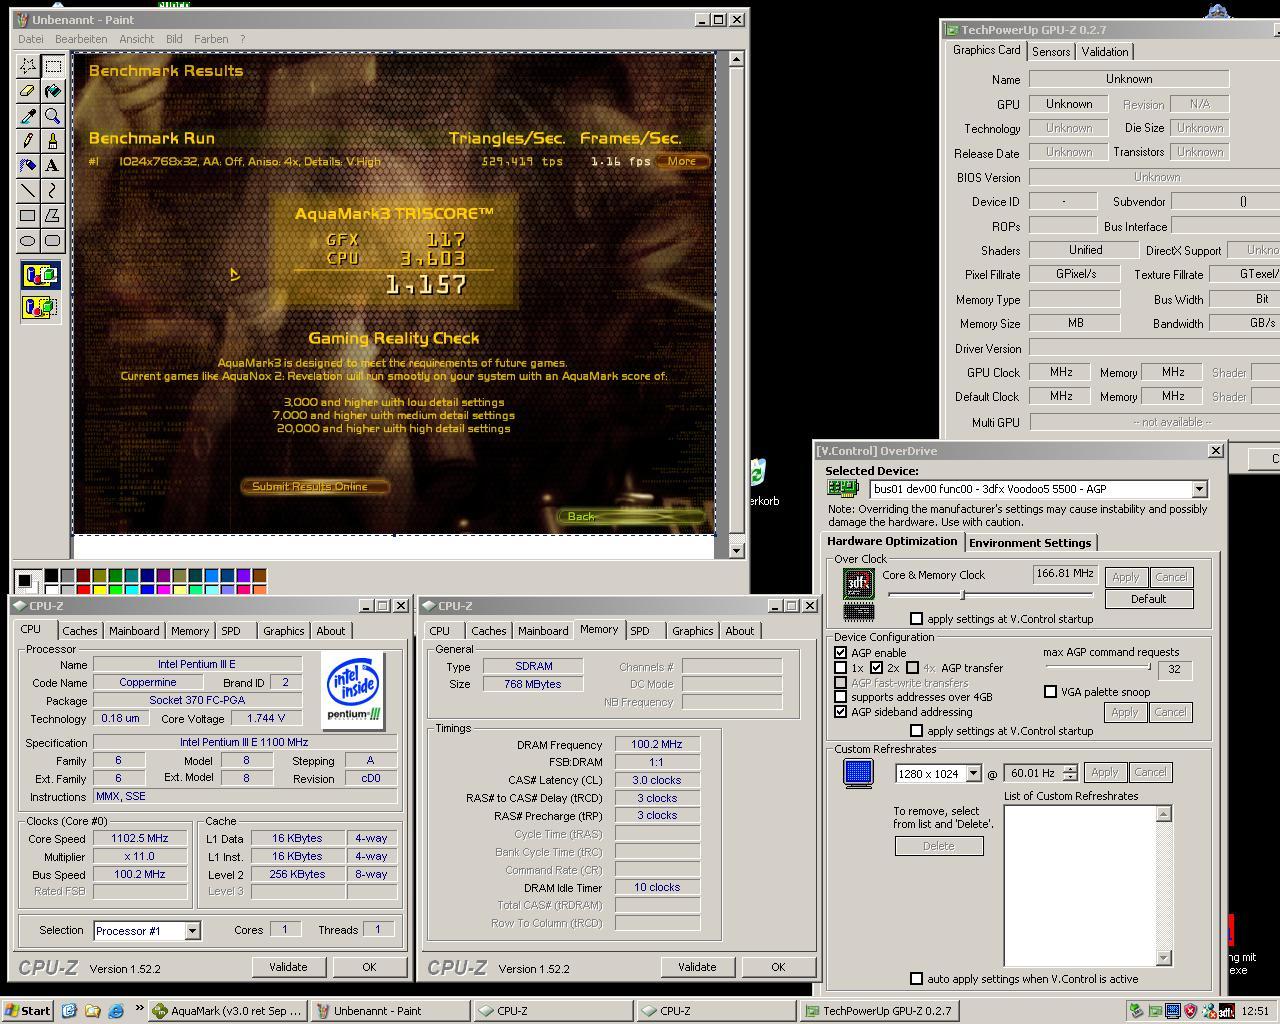Switch to SPD tab in memory CPU-Z window
Viewport: 1280px width, 1024px height.
tap(640, 631)
